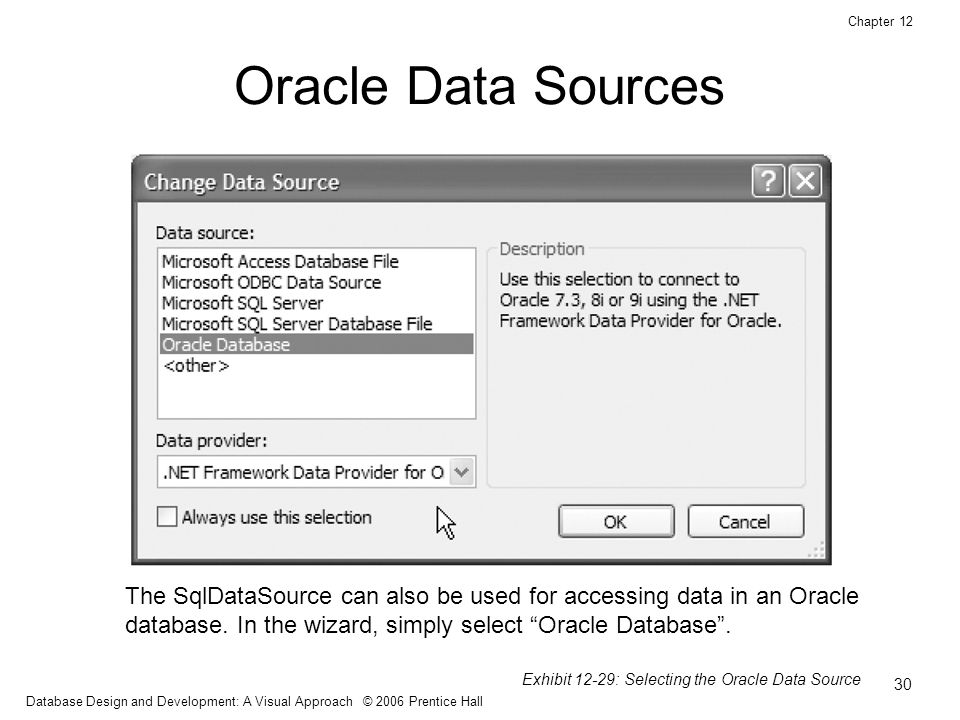Click the dialog resize grip corner
Image resolution: width=960 pixels, height=720 pixels.
pyautogui.click(x=816, y=549)
